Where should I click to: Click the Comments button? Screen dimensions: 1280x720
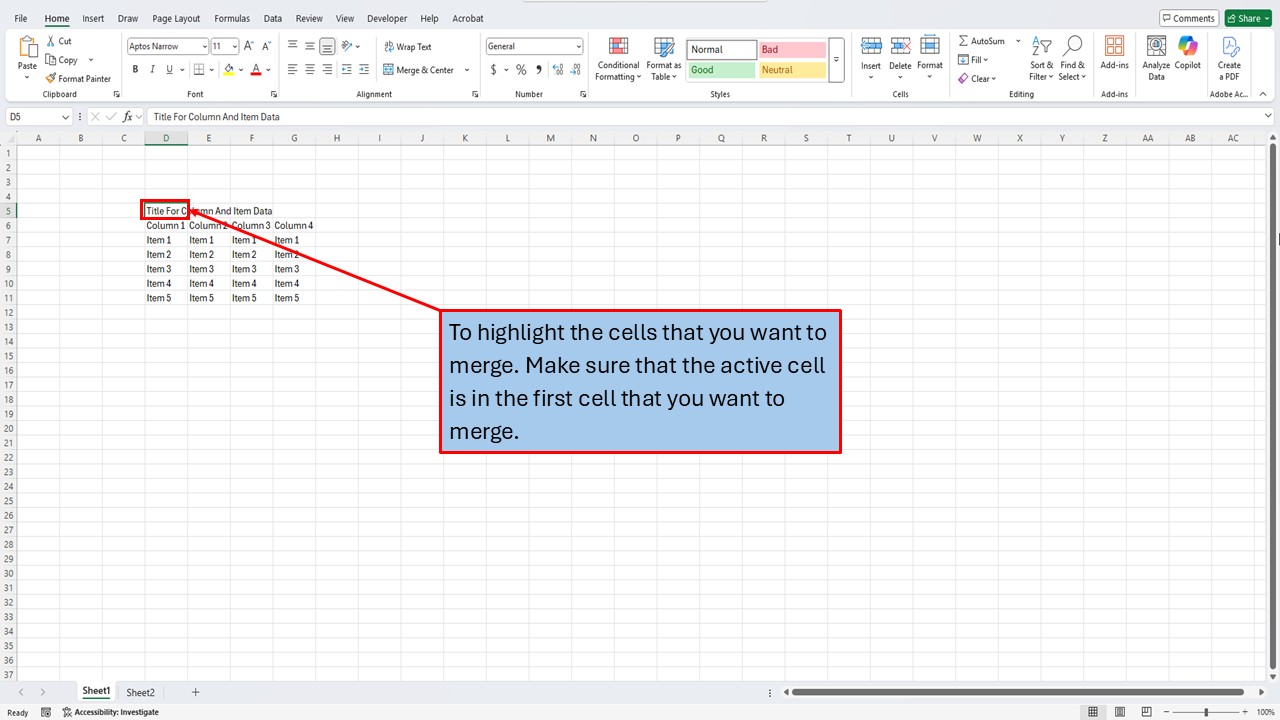pyautogui.click(x=1188, y=17)
